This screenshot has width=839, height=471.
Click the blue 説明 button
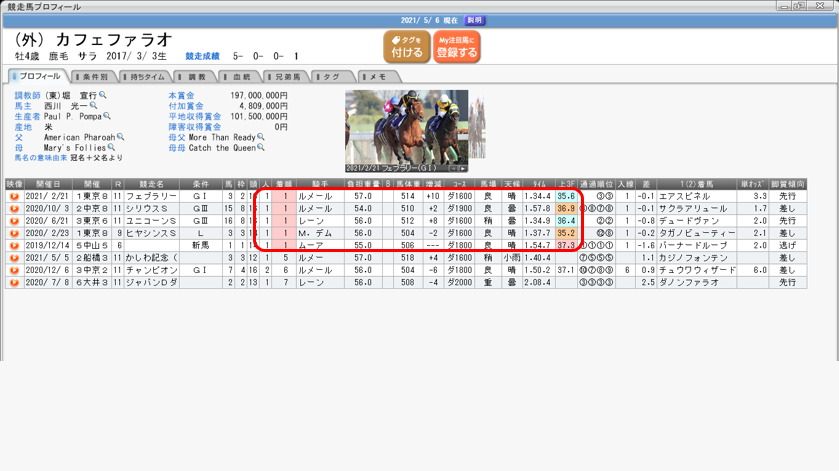pyautogui.click(x=475, y=20)
